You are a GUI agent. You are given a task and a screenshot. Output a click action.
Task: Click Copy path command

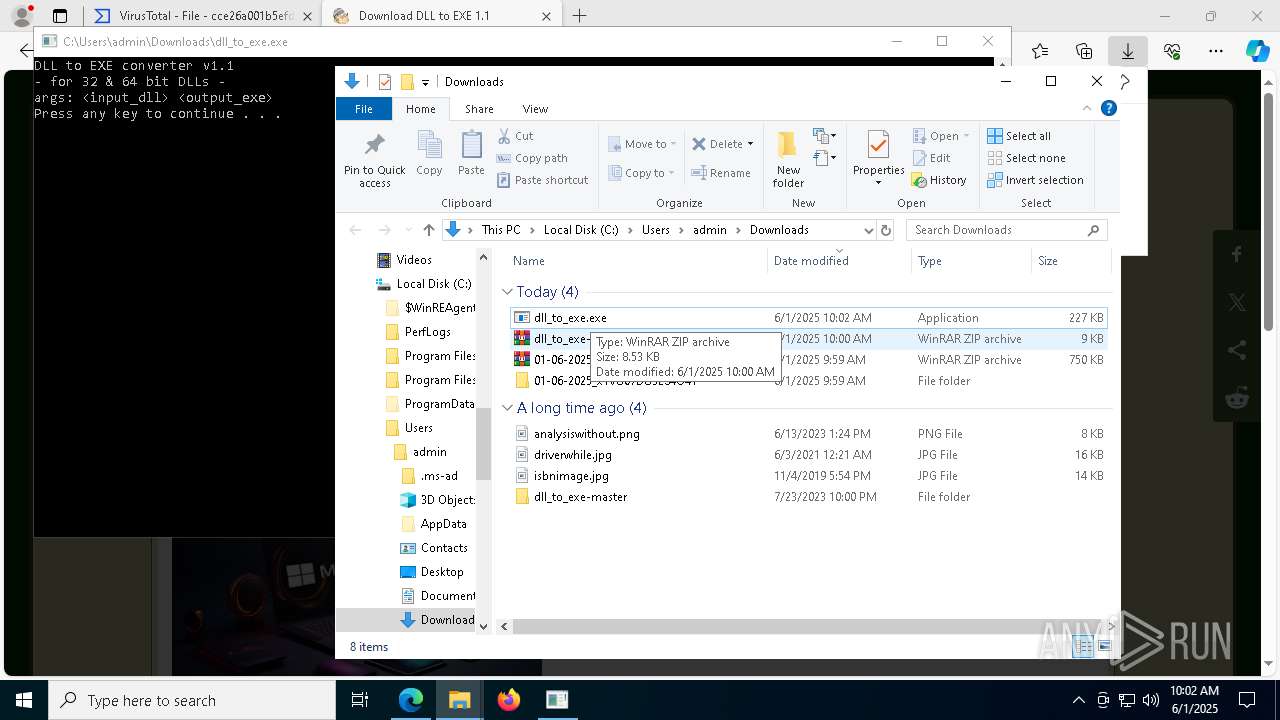pos(532,158)
